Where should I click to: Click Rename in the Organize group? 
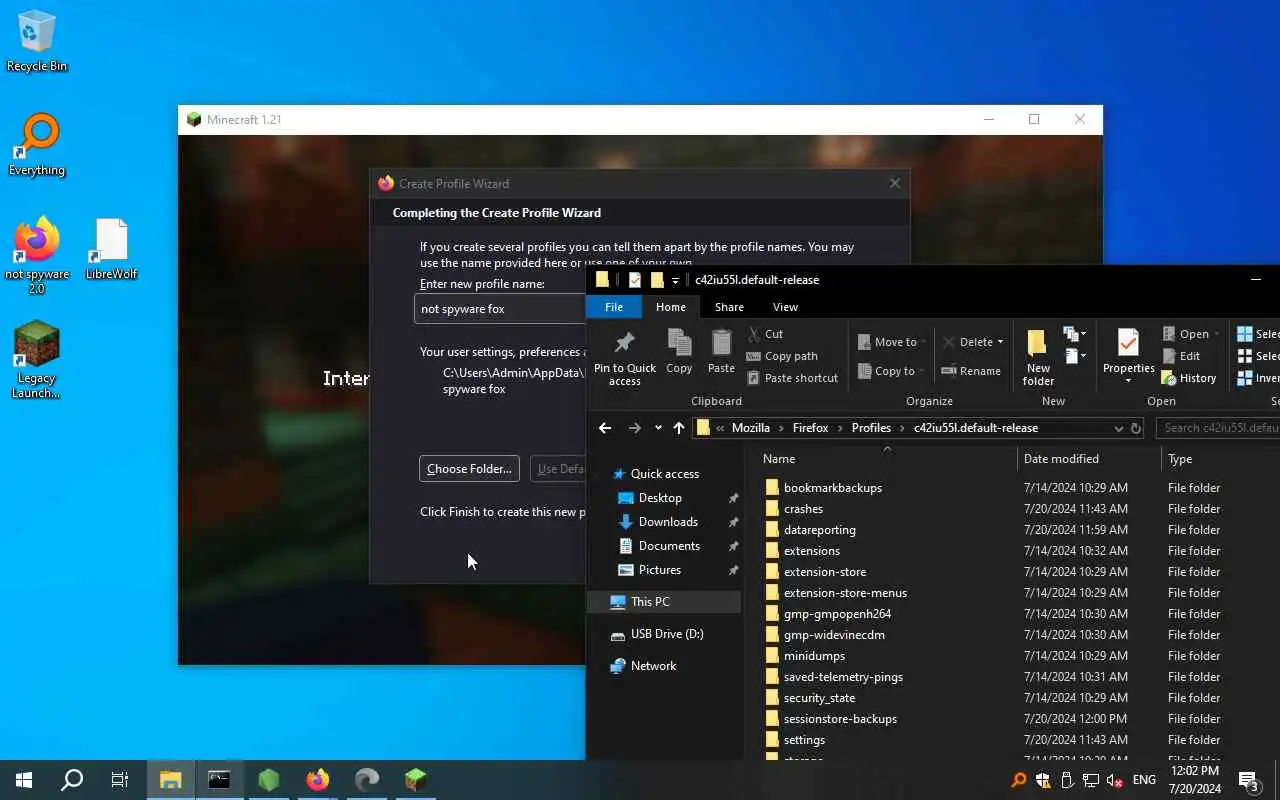click(x=971, y=371)
